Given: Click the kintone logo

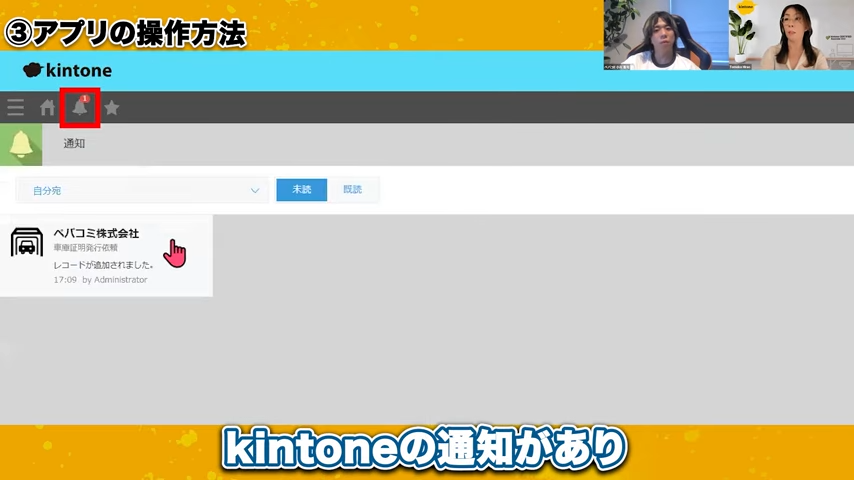Looking at the screenshot, I should [68, 70].
